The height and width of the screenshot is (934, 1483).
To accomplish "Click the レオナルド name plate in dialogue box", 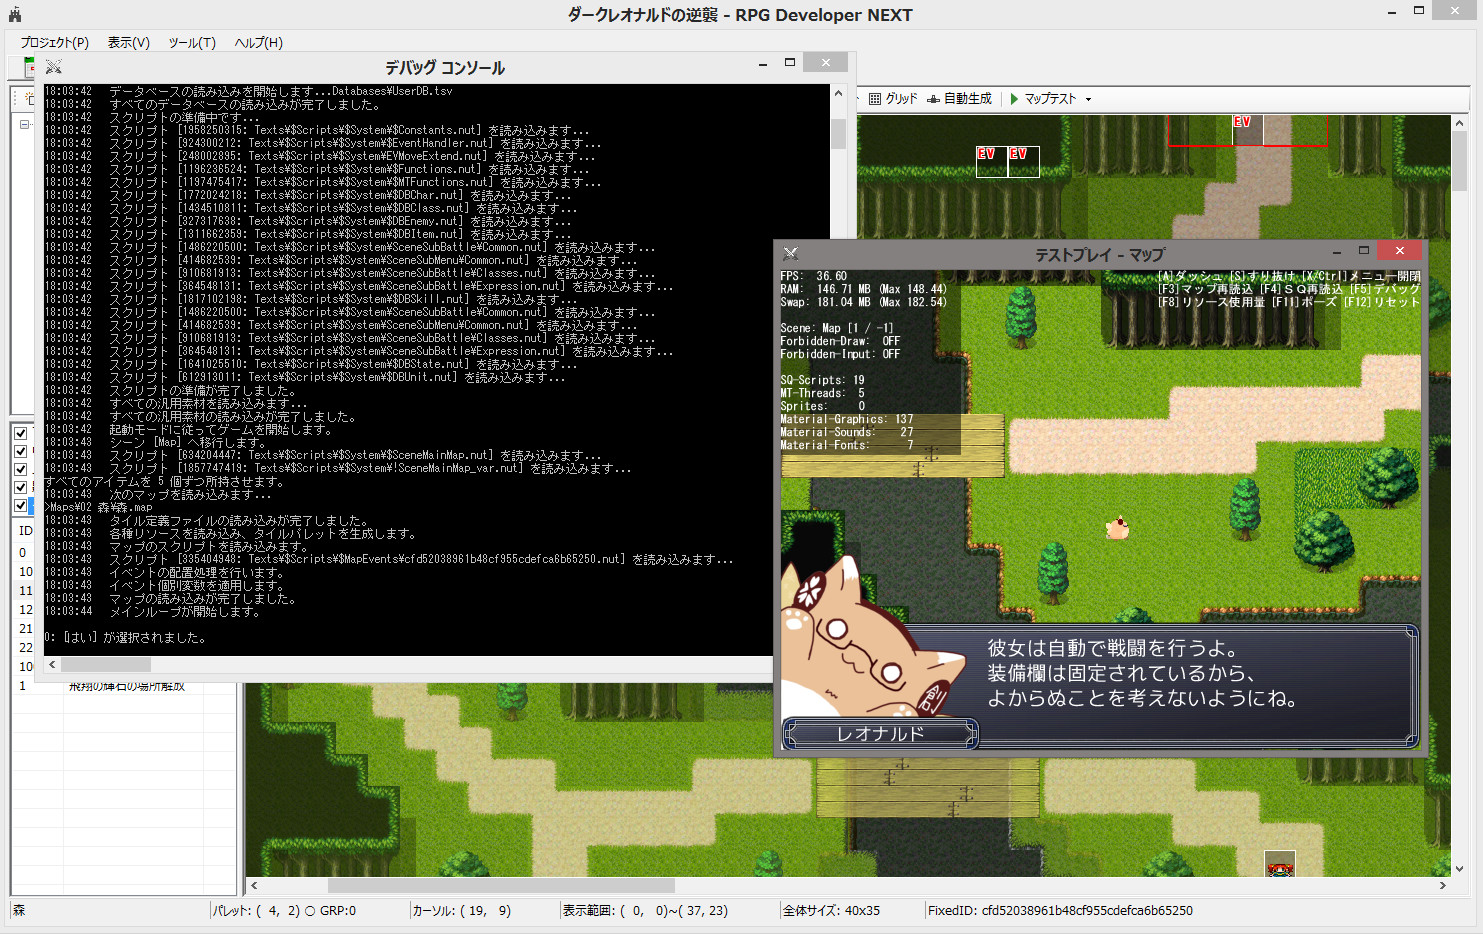I will 880,733.
